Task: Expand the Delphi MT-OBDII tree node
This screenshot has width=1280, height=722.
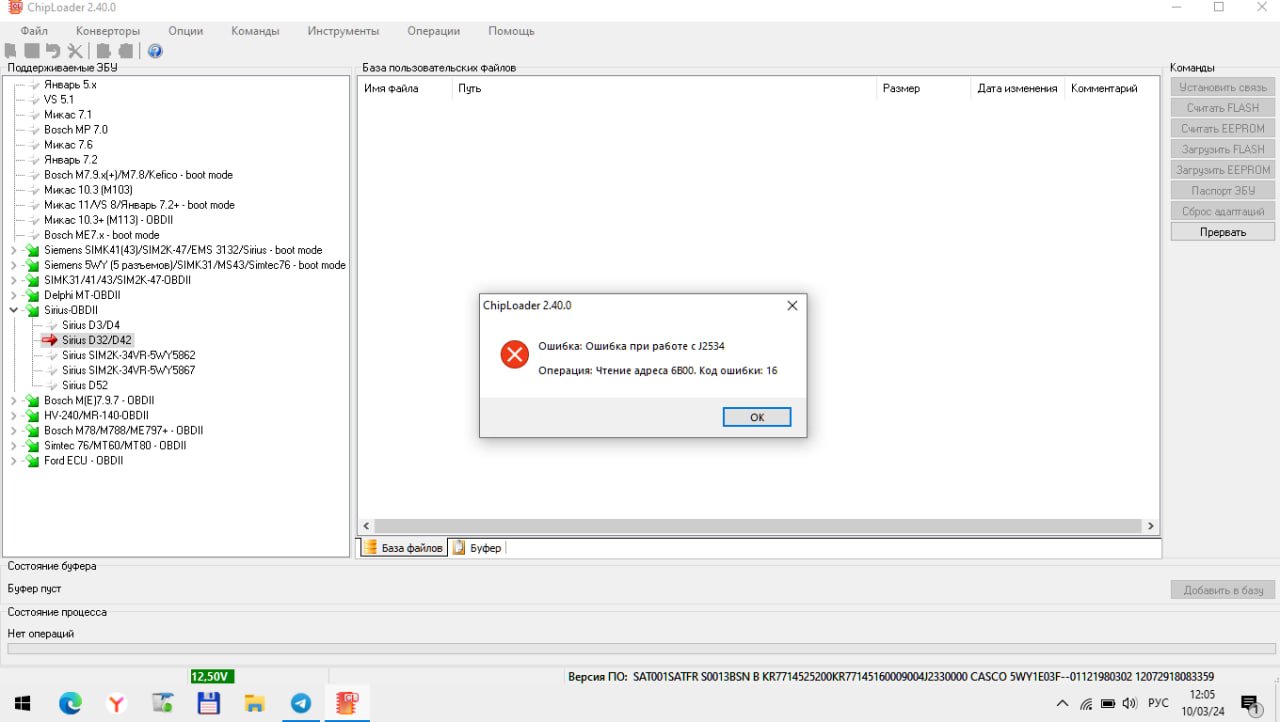Action: tap(14, 295)
